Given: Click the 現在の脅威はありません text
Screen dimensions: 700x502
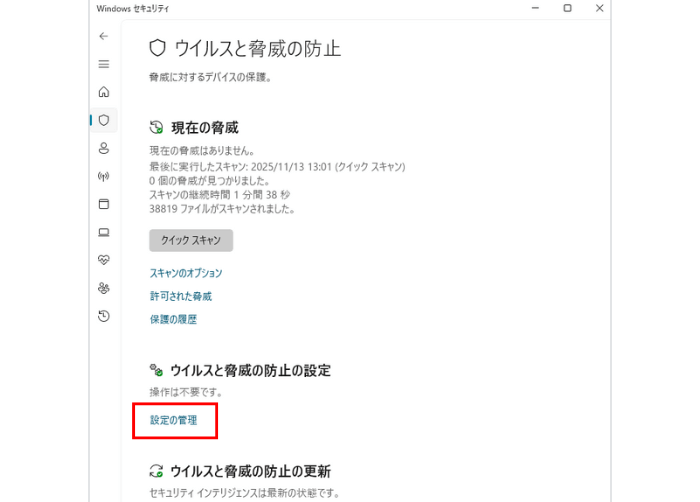Looking at the screenshot, I should 202,151.
